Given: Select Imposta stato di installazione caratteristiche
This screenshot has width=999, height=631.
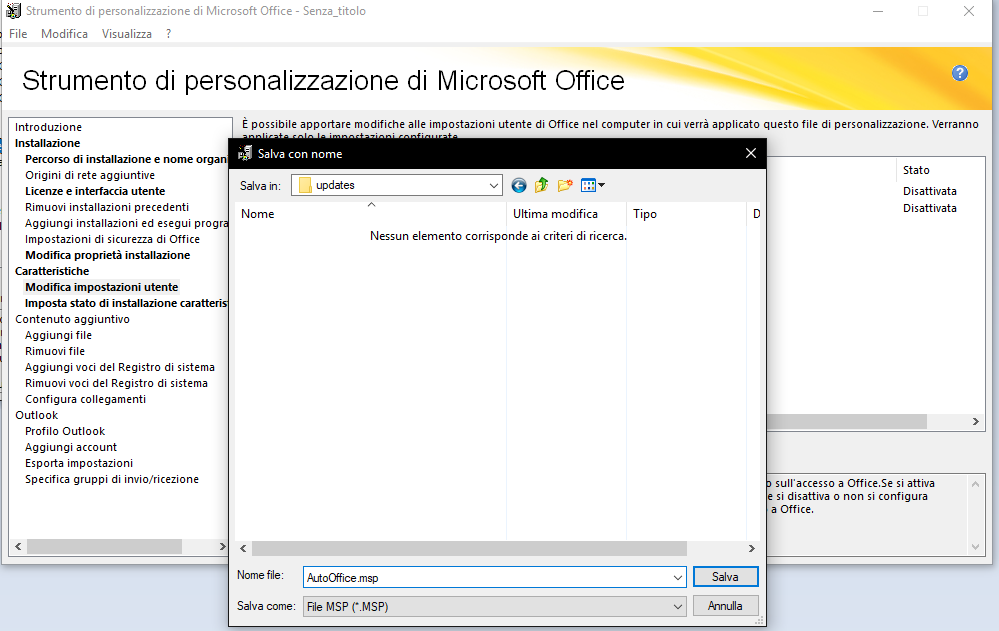Looking at the screenshot, I should point(126,303).
